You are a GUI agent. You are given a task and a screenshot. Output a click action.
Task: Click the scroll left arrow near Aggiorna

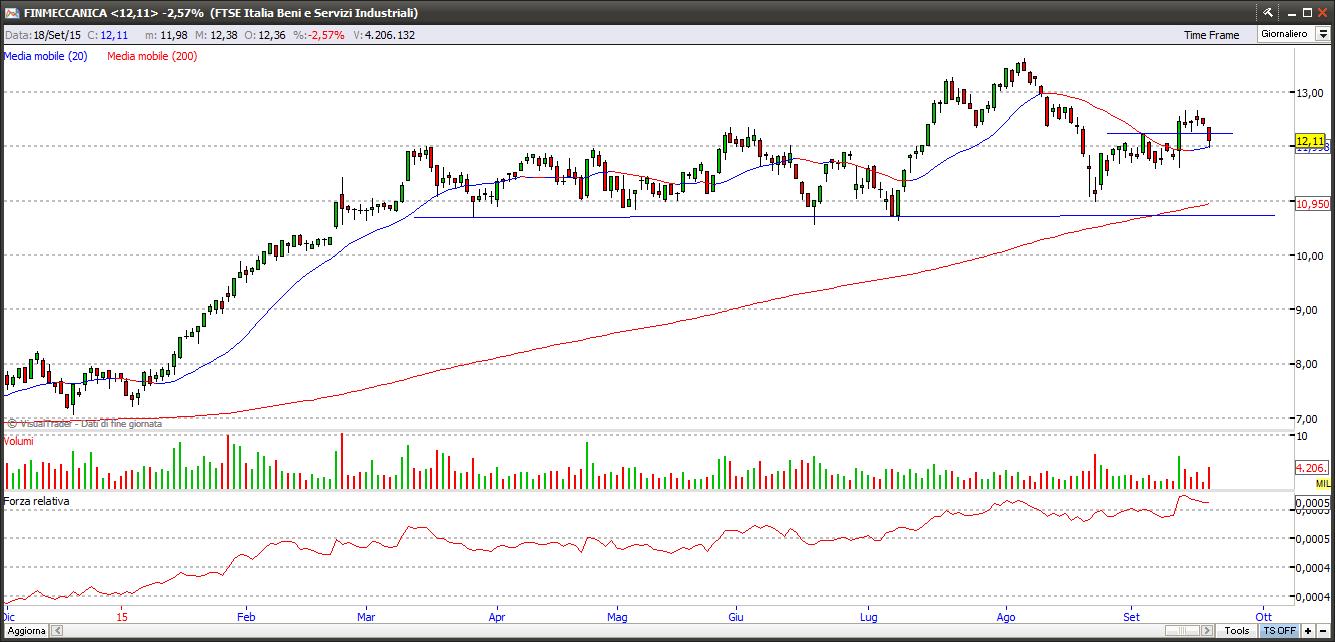(x=57, y=630)
